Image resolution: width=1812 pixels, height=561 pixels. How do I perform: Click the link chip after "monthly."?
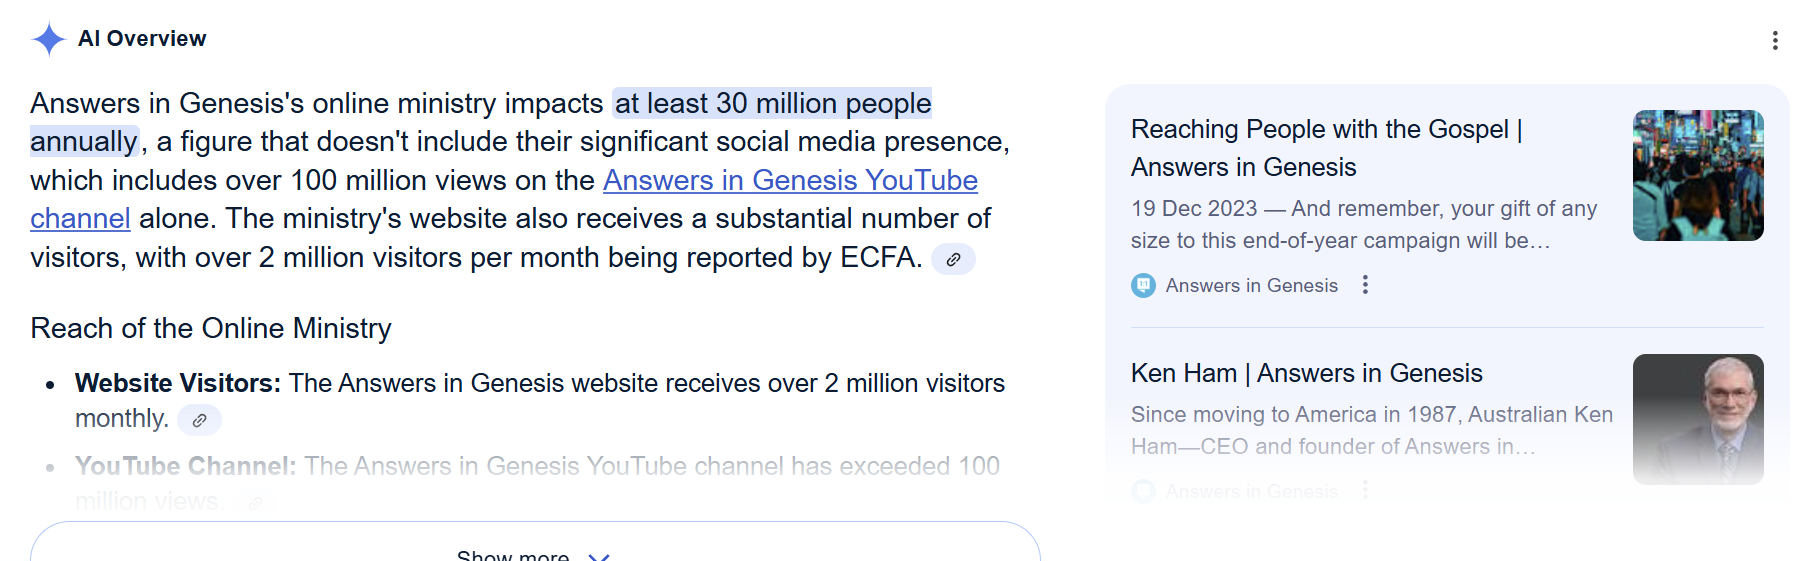click(199, 420)
